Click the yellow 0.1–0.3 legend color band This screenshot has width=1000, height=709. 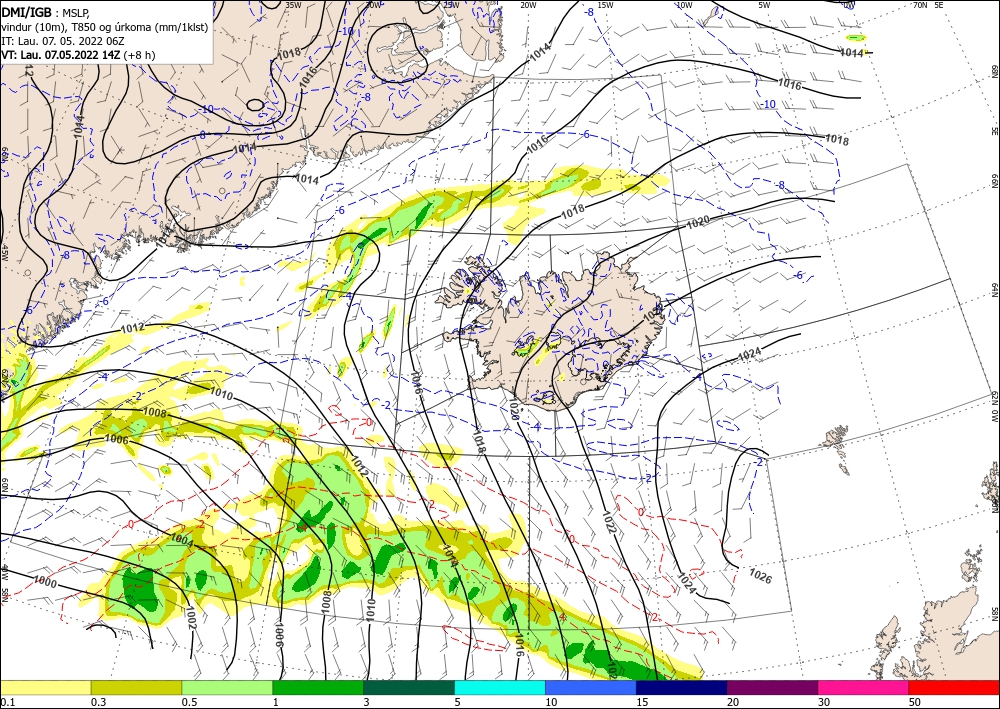click(x=45, y=687)
